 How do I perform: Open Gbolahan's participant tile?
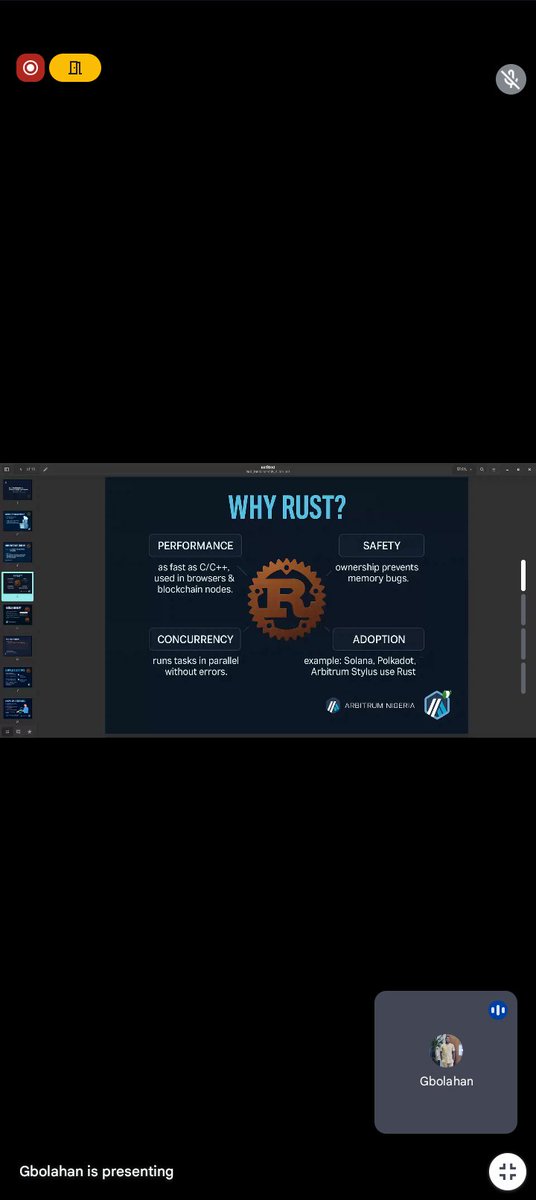pyautogui.click(x=446, y=1062)
